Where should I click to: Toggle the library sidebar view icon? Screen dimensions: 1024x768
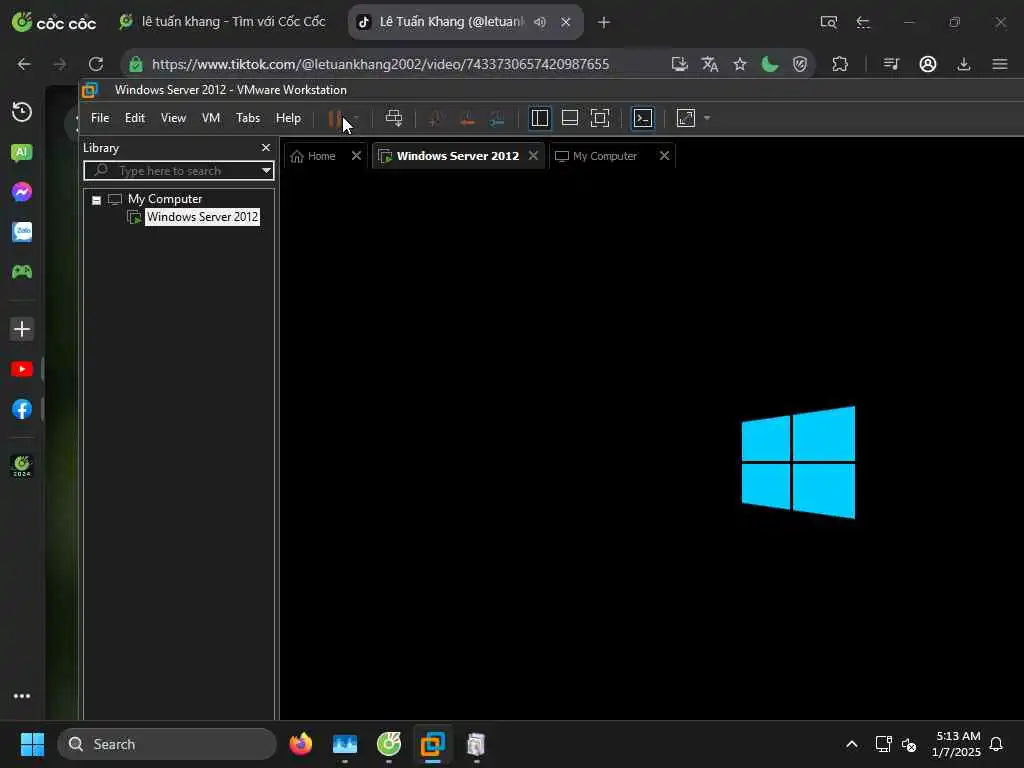[x=539, y=118]
